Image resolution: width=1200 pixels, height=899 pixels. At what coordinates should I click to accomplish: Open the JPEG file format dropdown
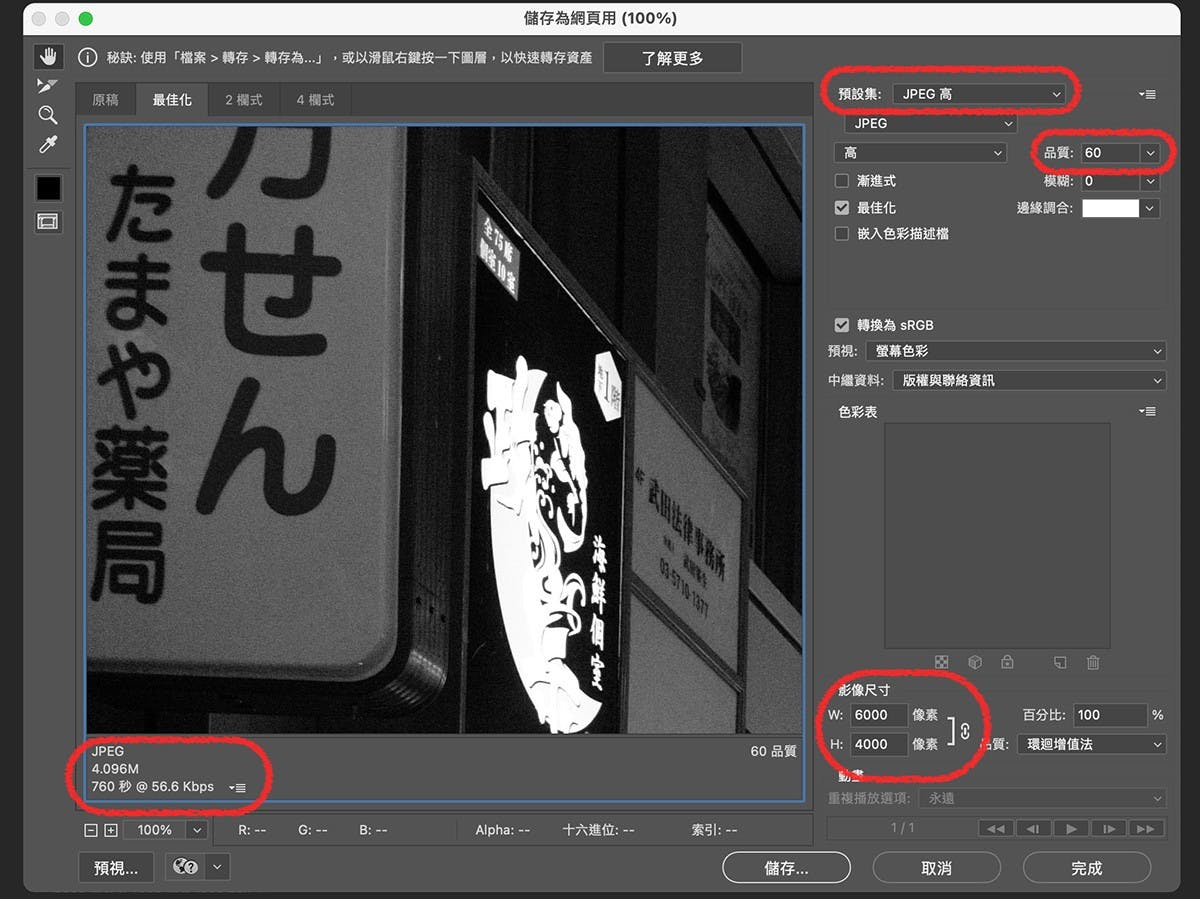930,124
